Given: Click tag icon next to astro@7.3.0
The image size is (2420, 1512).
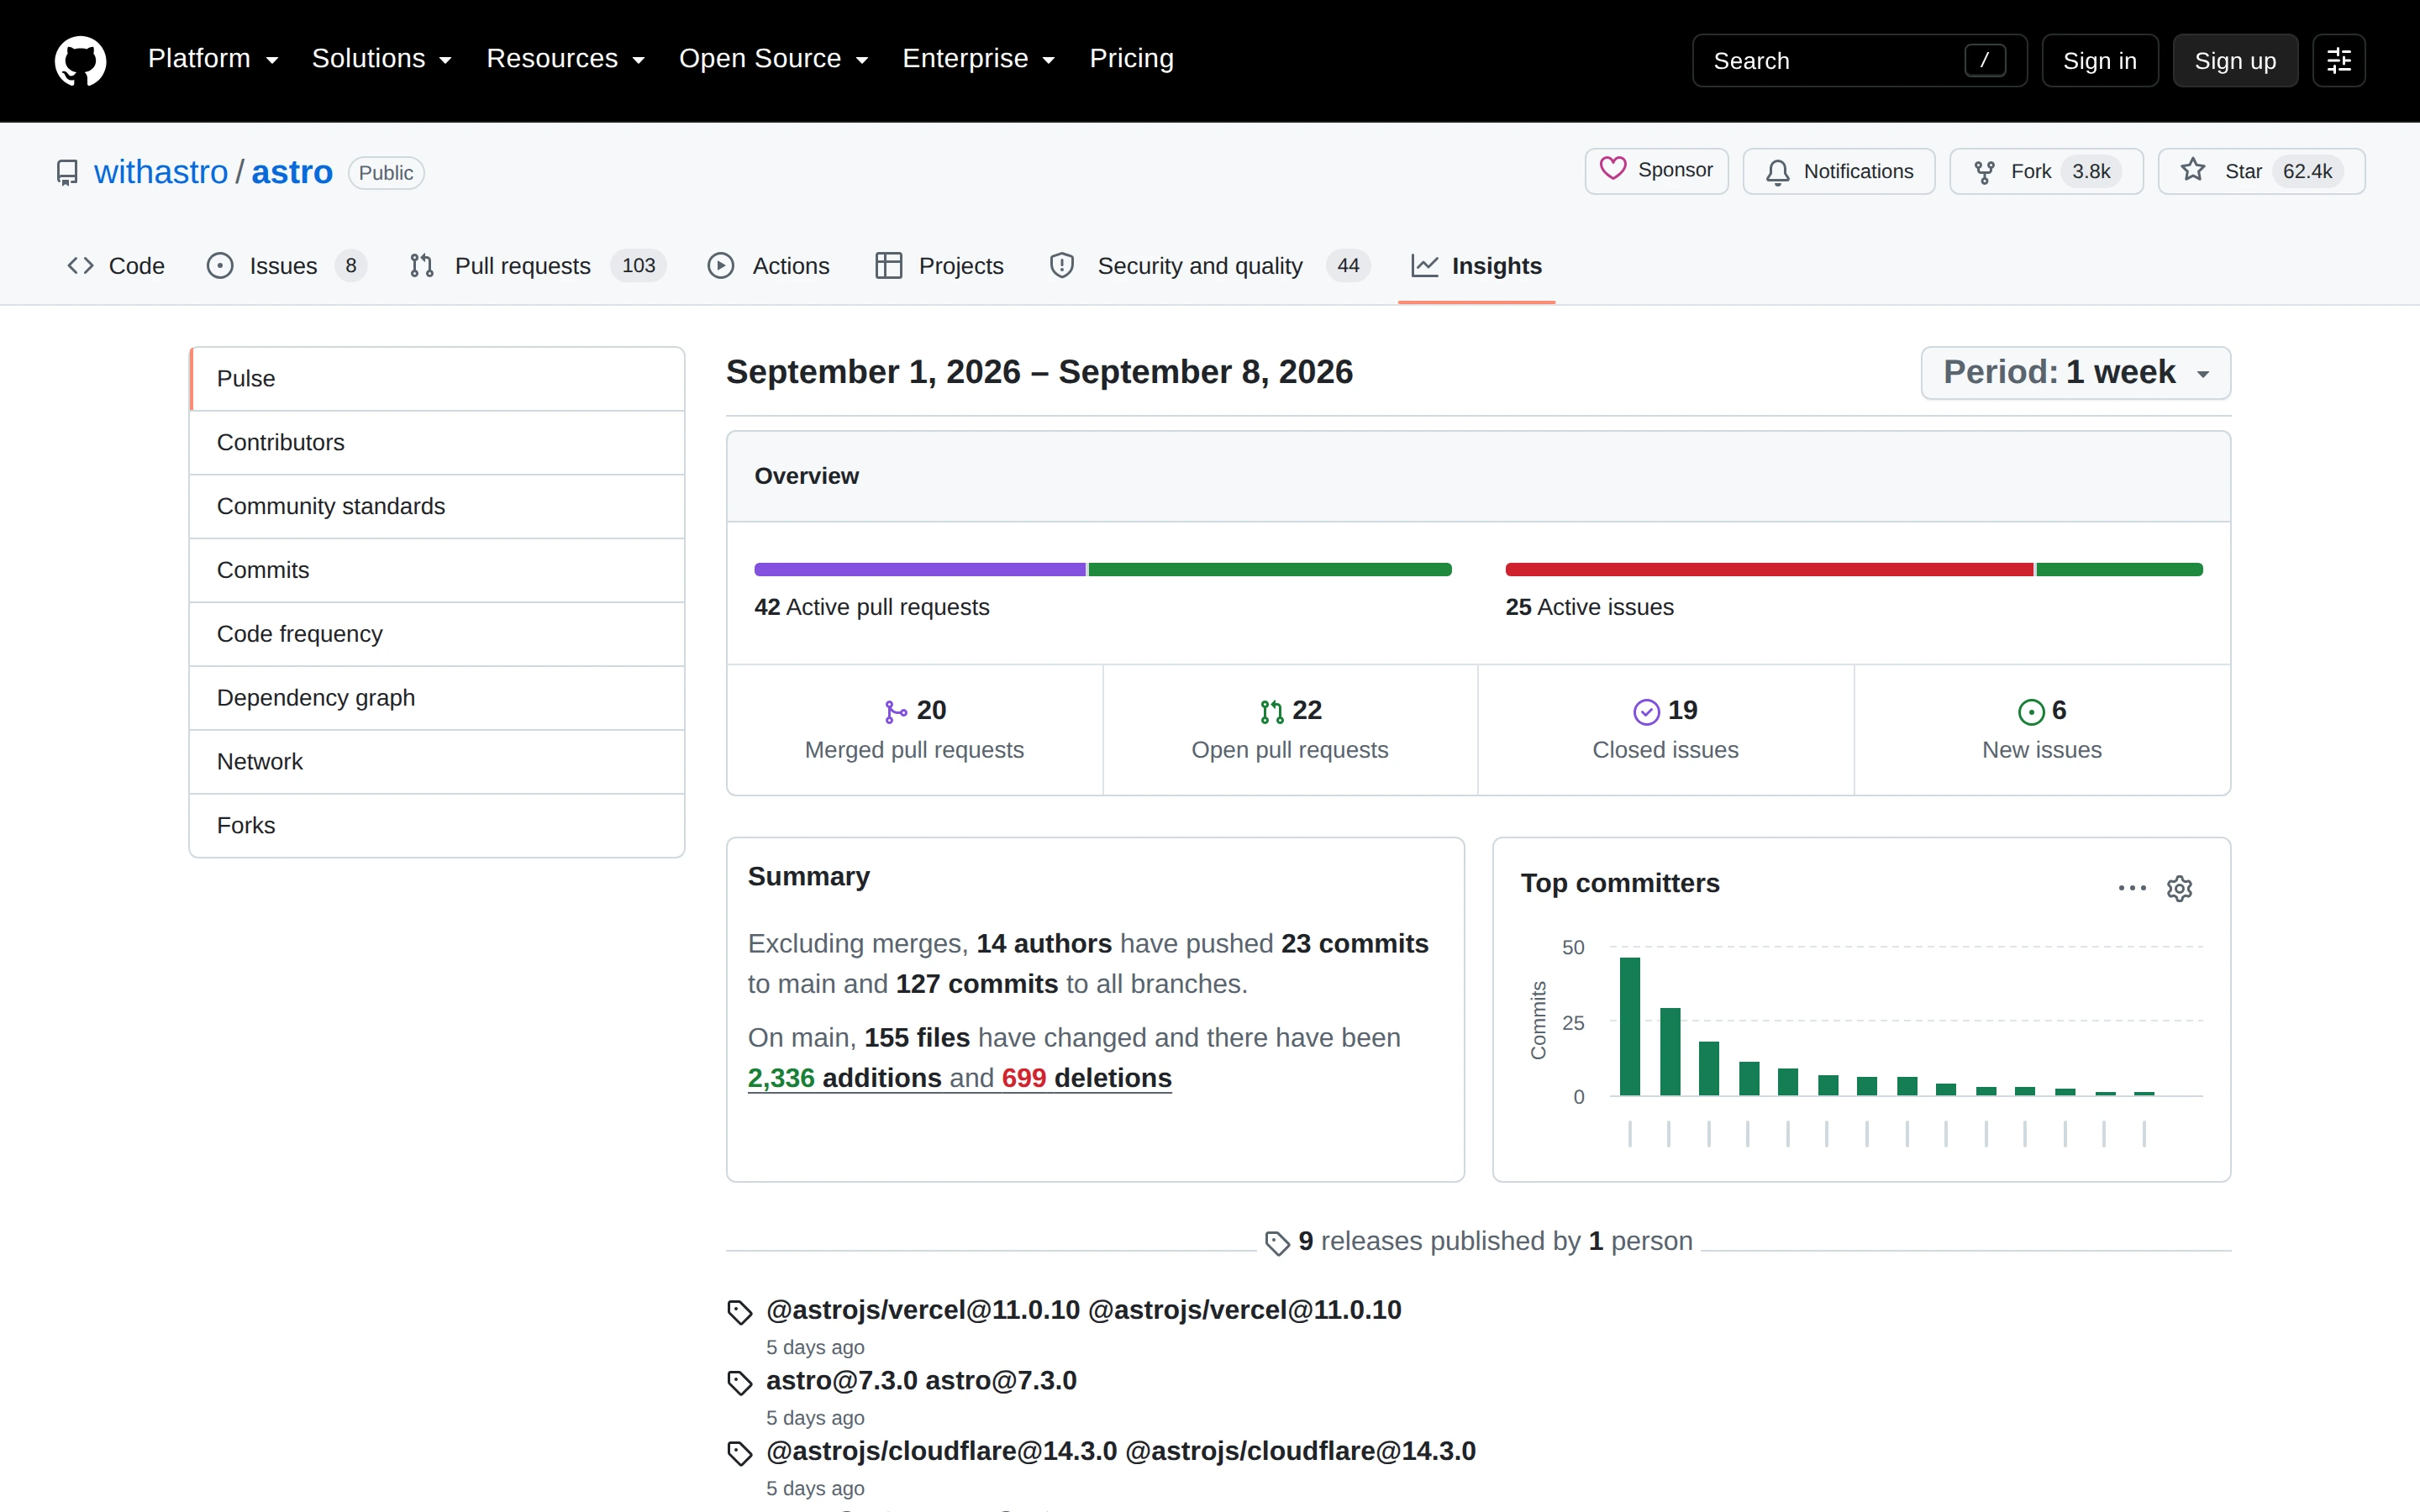Looking at the screenshot, I should (740, 1383).
